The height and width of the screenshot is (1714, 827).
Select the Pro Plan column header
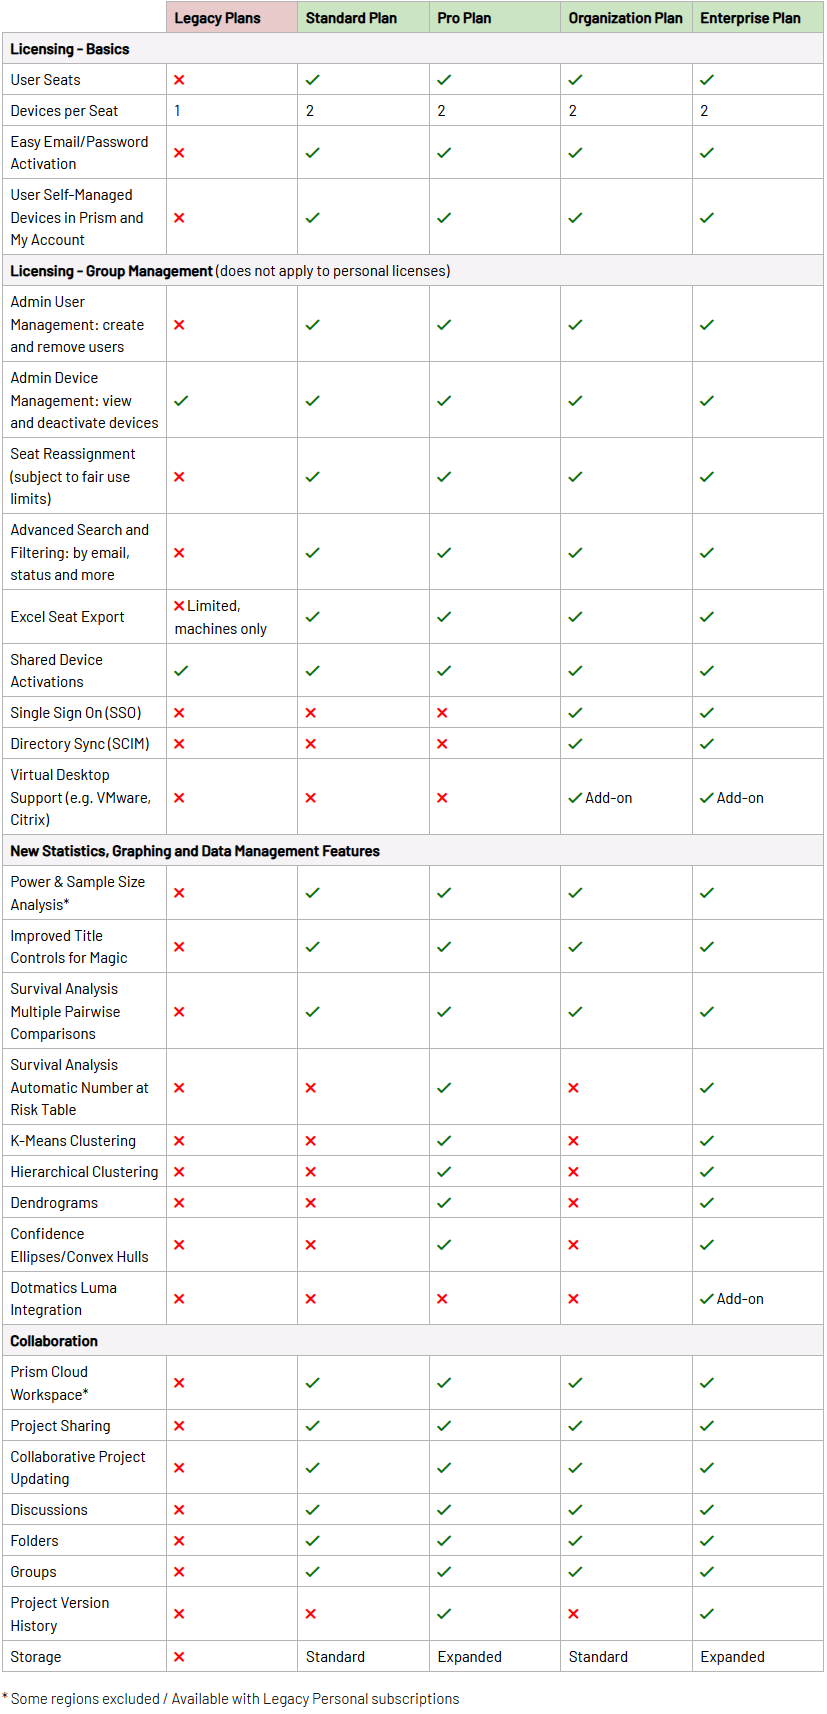pos(464,18)
